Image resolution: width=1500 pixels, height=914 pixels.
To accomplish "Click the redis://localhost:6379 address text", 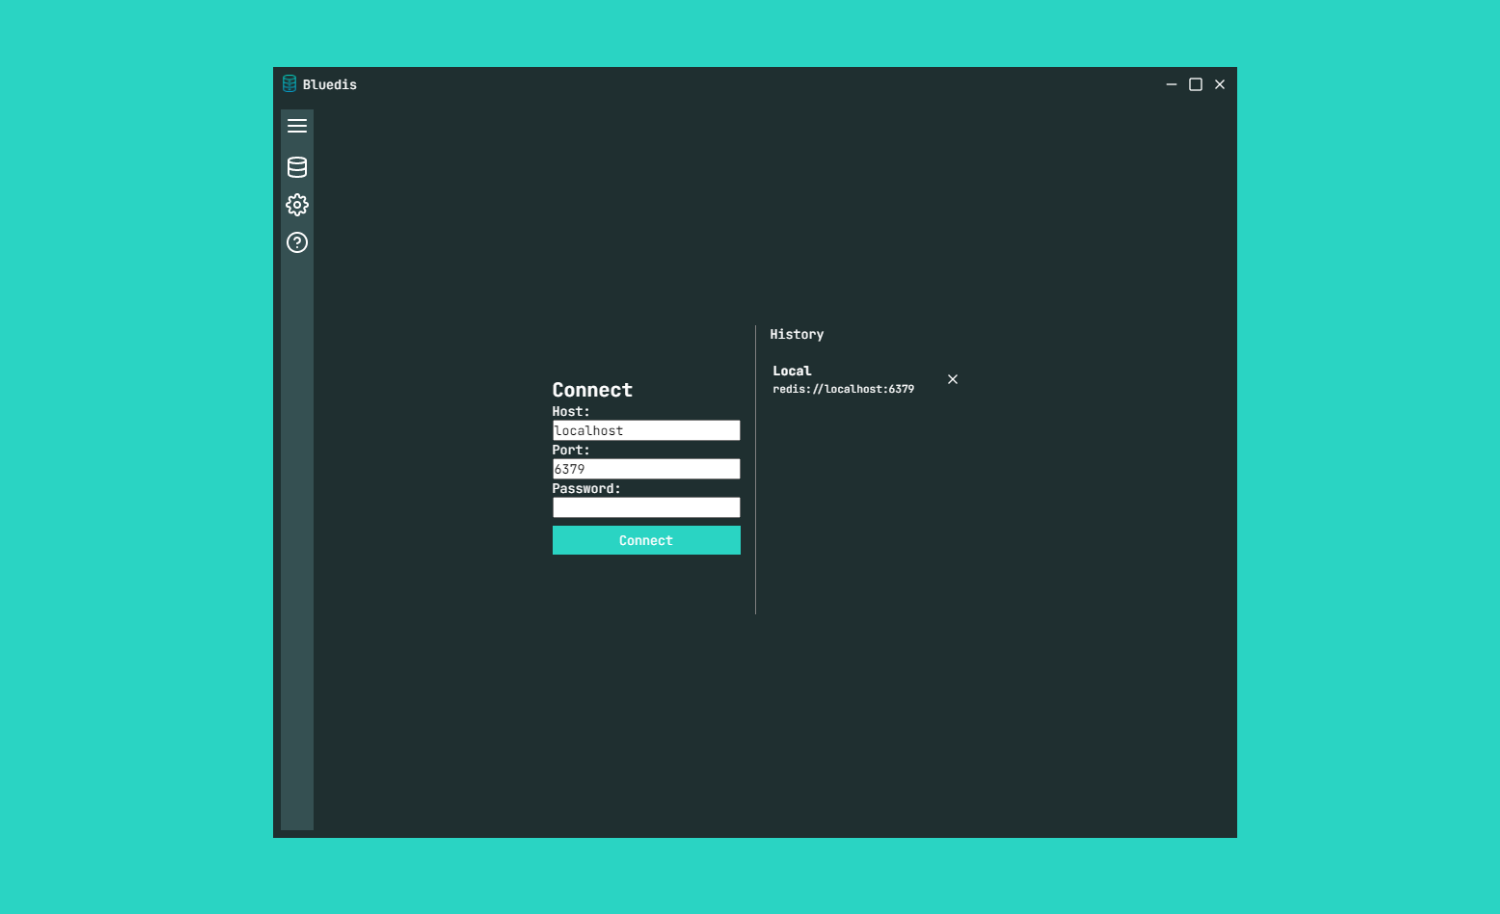I will tap(843, 390).
